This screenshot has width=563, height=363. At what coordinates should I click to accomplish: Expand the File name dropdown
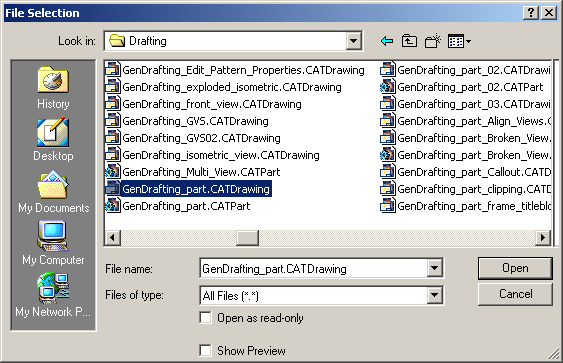(x=434, y=268)
